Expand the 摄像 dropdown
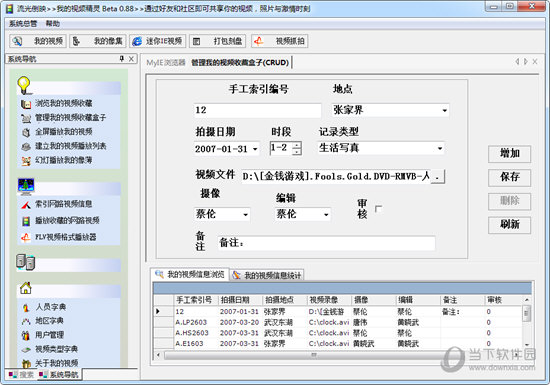The image size is (550, 385). pos(246,214)
